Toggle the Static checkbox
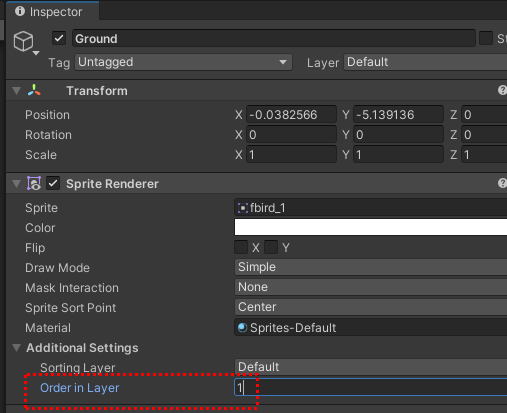507x413 pixels. (x=486, y=38)
